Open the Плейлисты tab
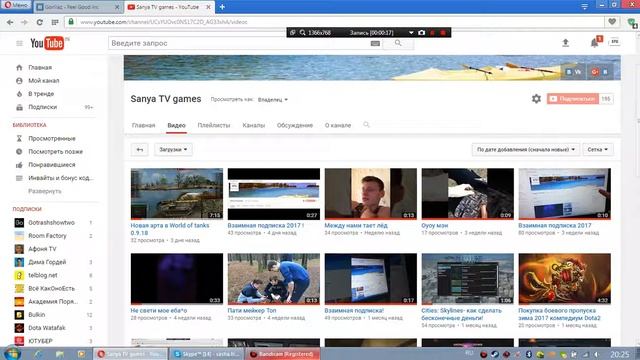The height and width of the screenshot is (360, 640). click(214, 125)
